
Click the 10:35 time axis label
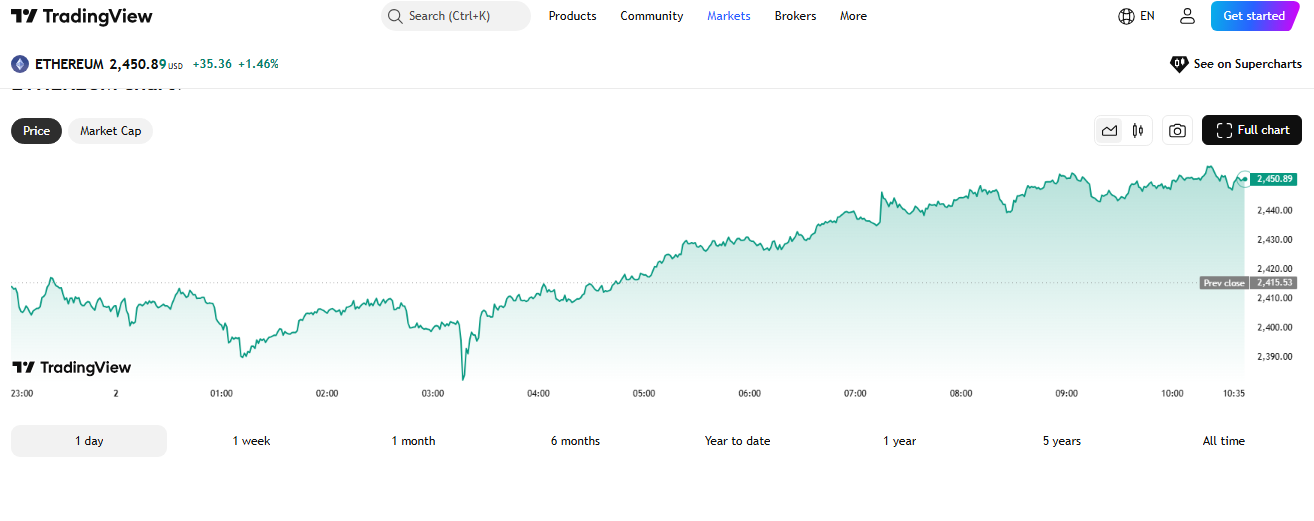click(1234, 394)
